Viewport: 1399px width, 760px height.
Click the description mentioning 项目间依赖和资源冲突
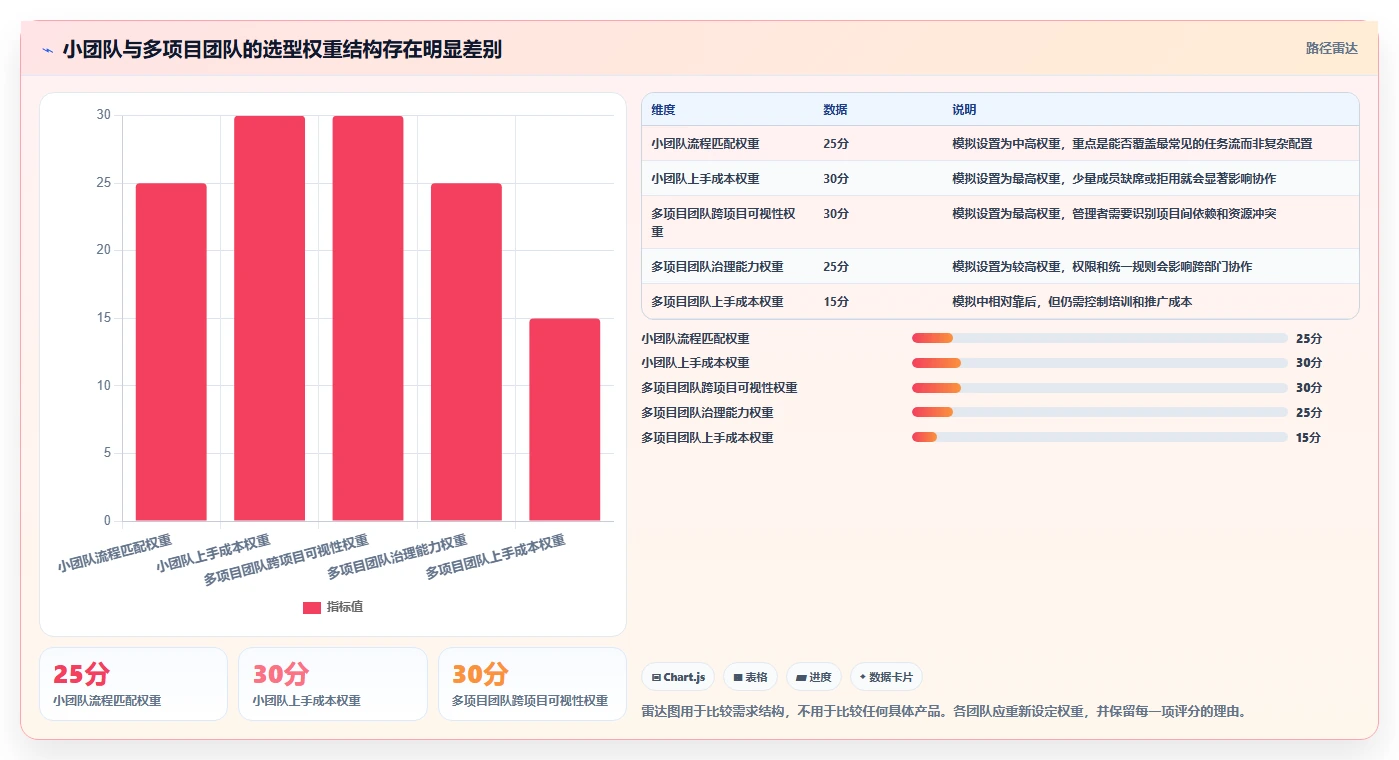[x=1114, y=214]
